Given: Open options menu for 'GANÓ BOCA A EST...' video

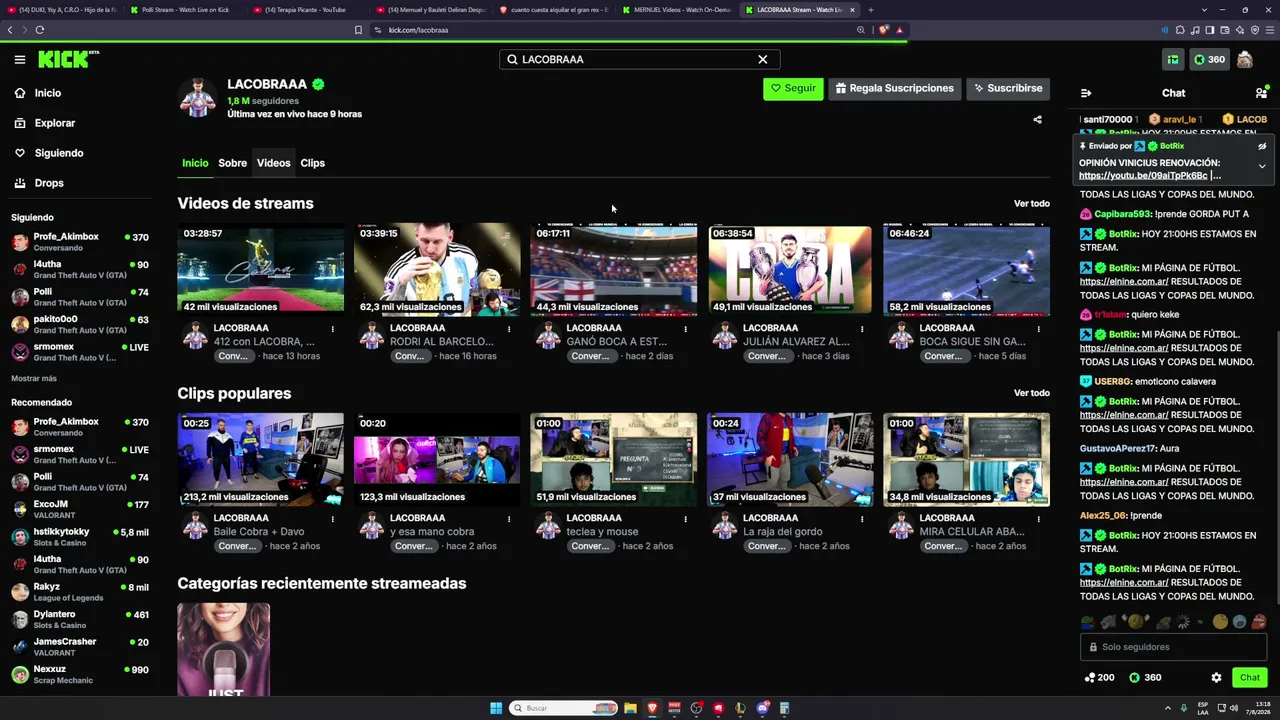Looking at the screenshot, I should pyautogui.click(x=685, y=328).
